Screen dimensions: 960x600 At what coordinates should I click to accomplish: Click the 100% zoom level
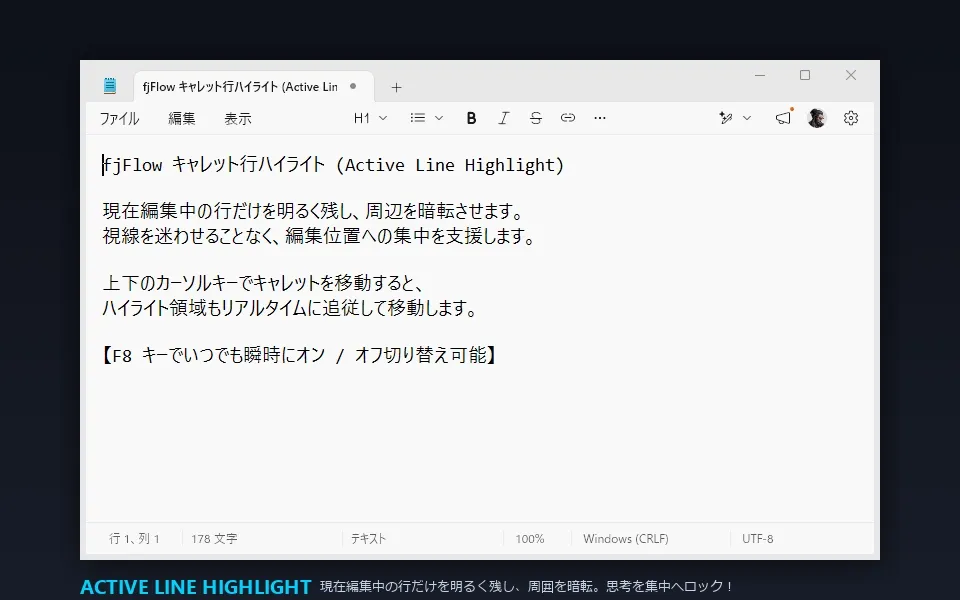[530, 539]
